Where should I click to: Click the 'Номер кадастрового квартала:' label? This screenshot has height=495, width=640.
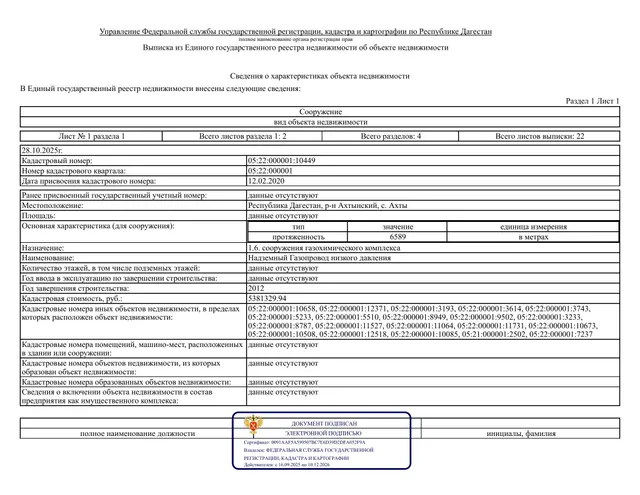[73, 171]
